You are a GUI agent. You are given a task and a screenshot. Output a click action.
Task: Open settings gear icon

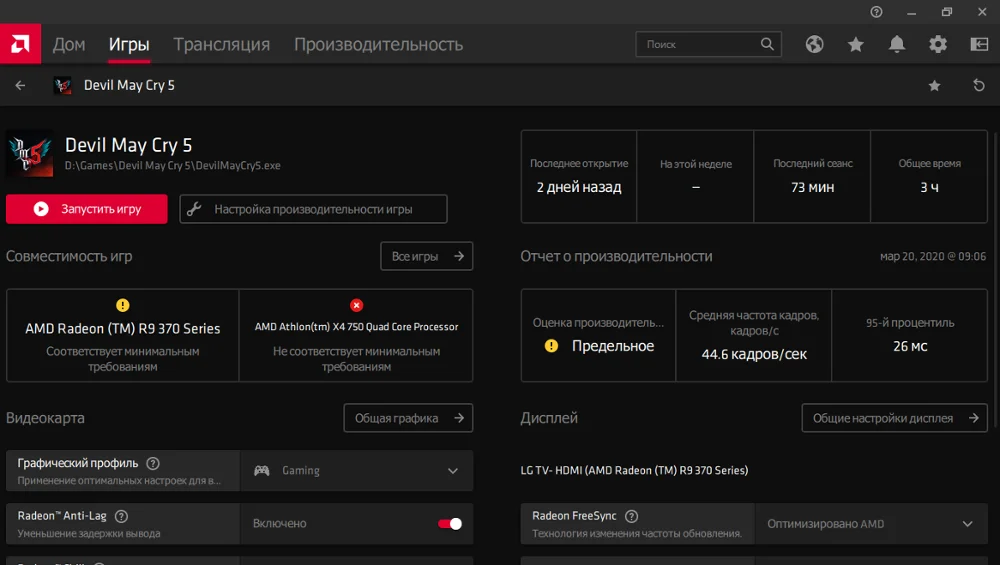coord(938,44)
